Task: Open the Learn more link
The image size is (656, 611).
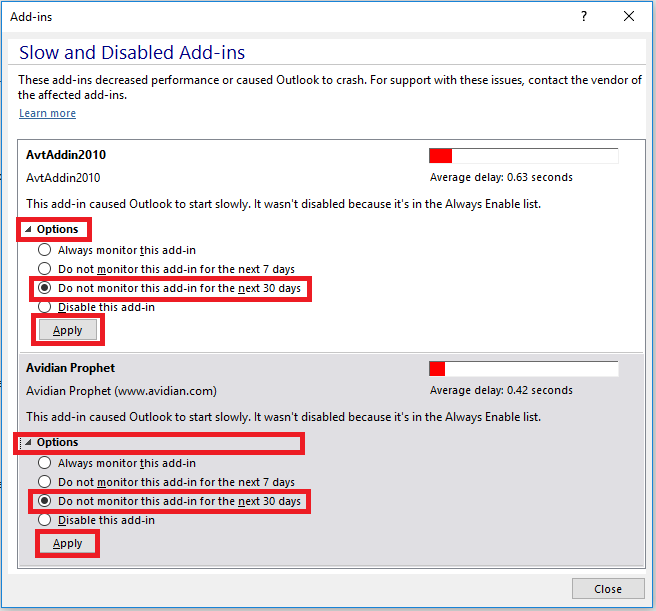Action: click(47, 113)
